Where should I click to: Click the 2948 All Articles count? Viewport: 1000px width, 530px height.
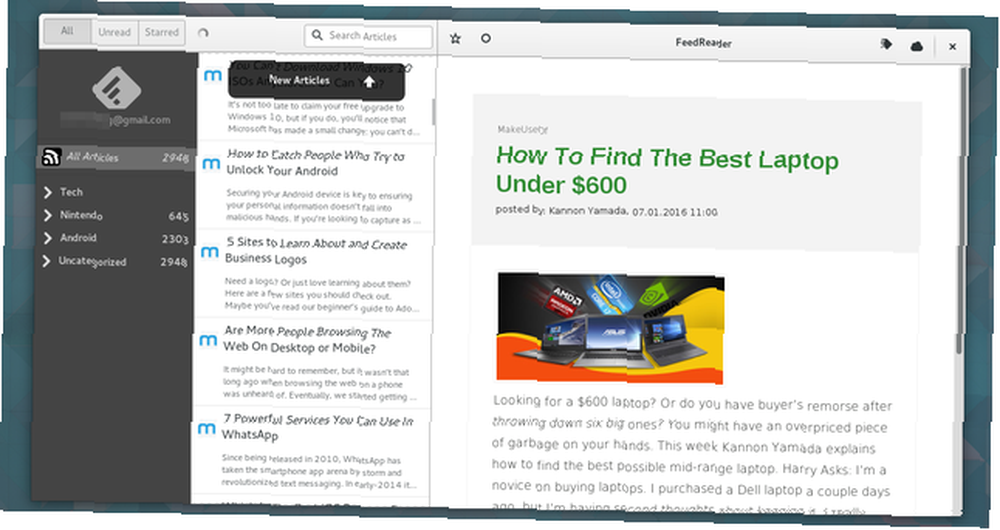[175, 158]
